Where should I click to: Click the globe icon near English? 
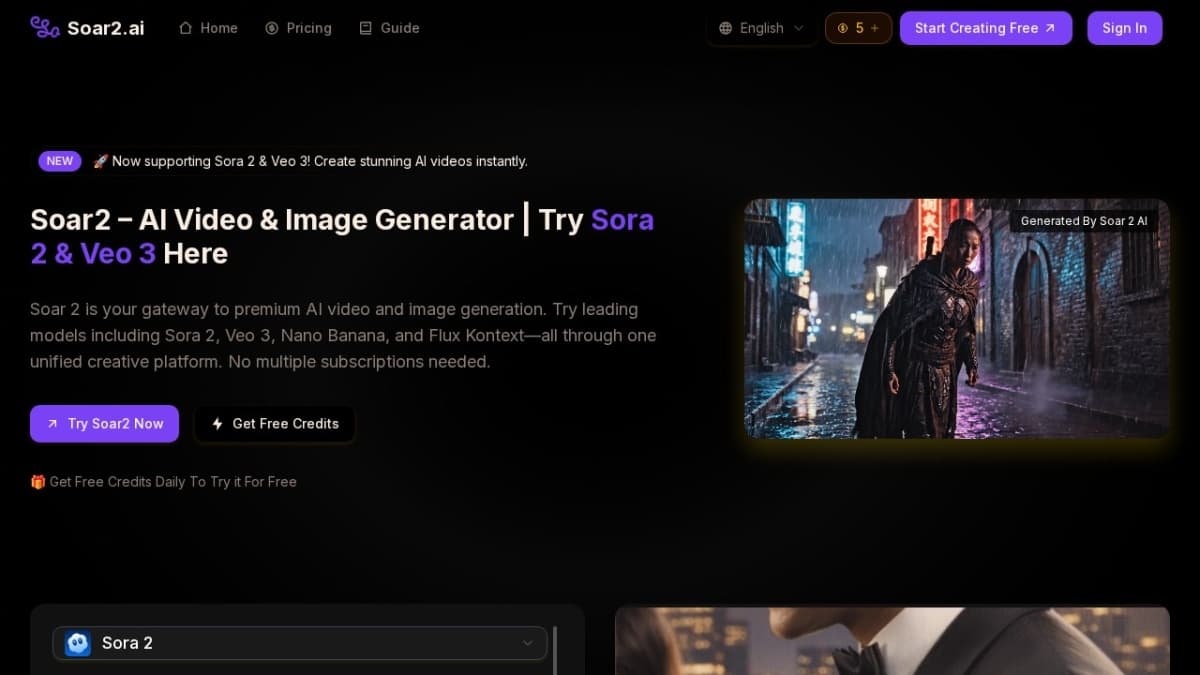[725, 28]
